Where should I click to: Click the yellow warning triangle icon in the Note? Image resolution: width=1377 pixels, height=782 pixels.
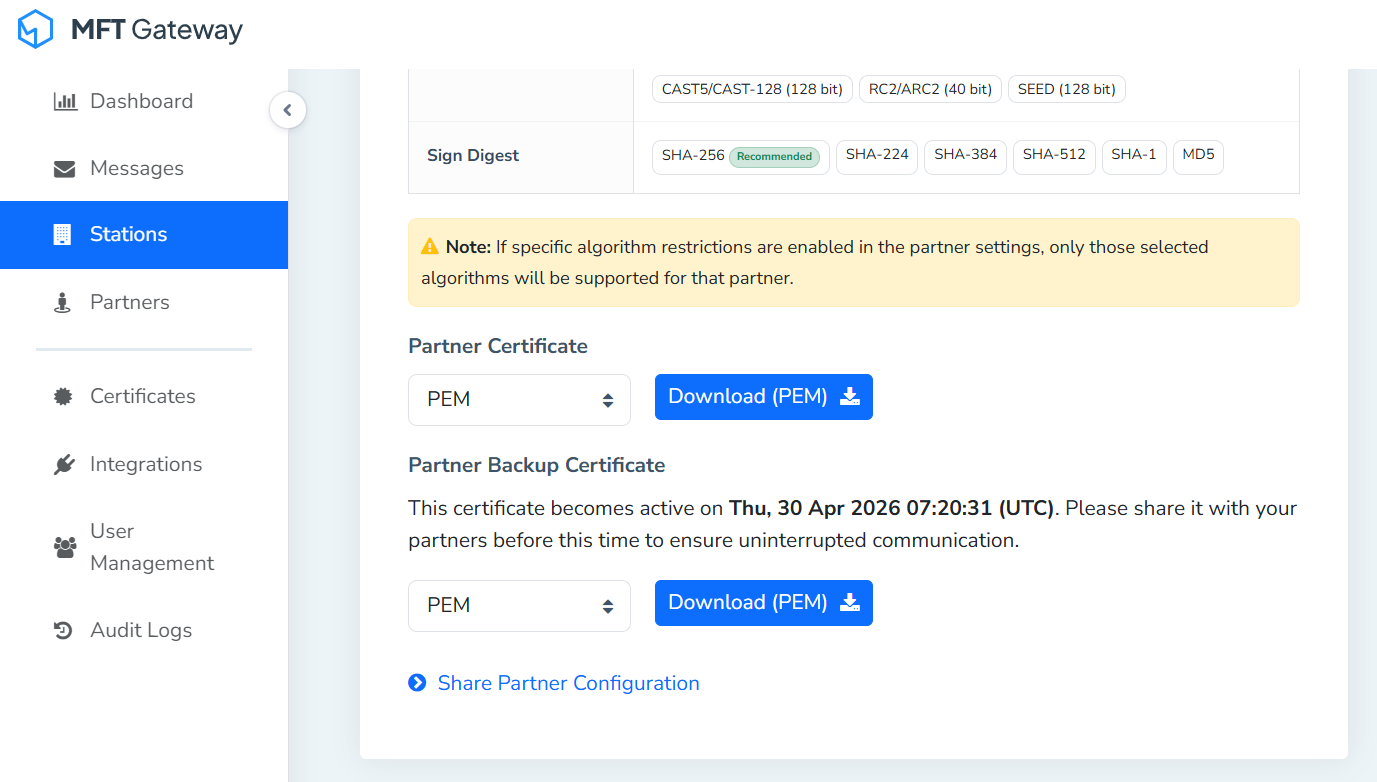430,246
